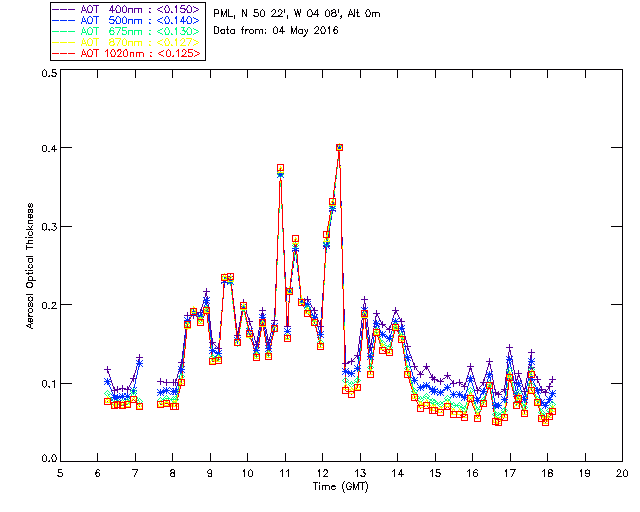Click the red dashed line sample for 1020nm

(x=64, y=53)
